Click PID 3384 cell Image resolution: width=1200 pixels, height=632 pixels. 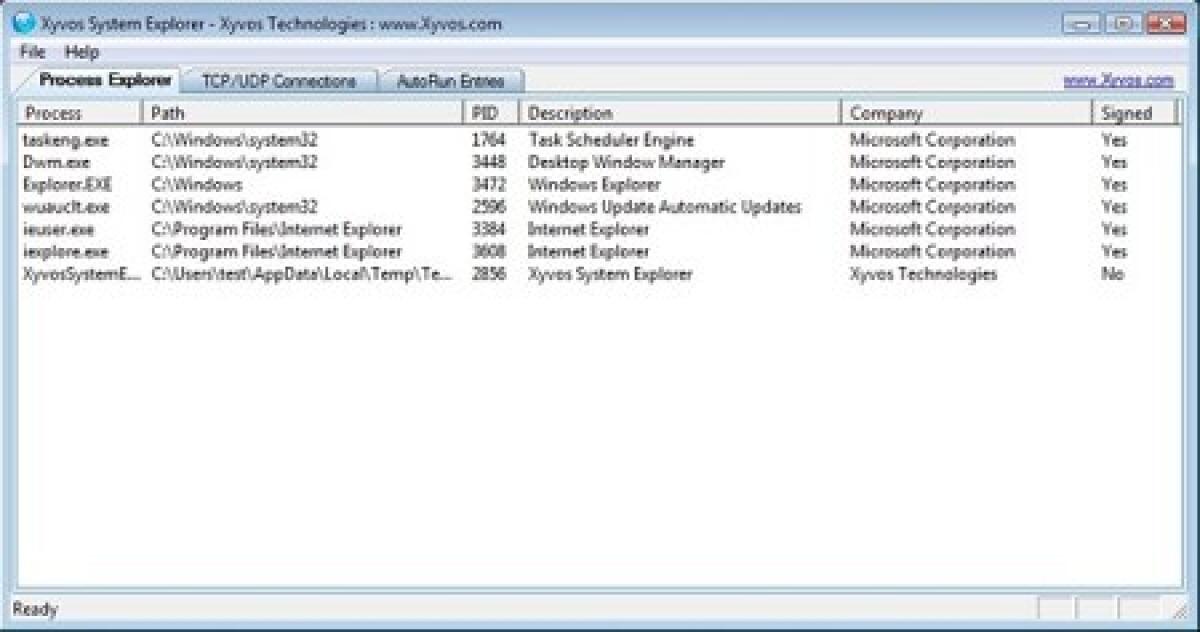488,229
